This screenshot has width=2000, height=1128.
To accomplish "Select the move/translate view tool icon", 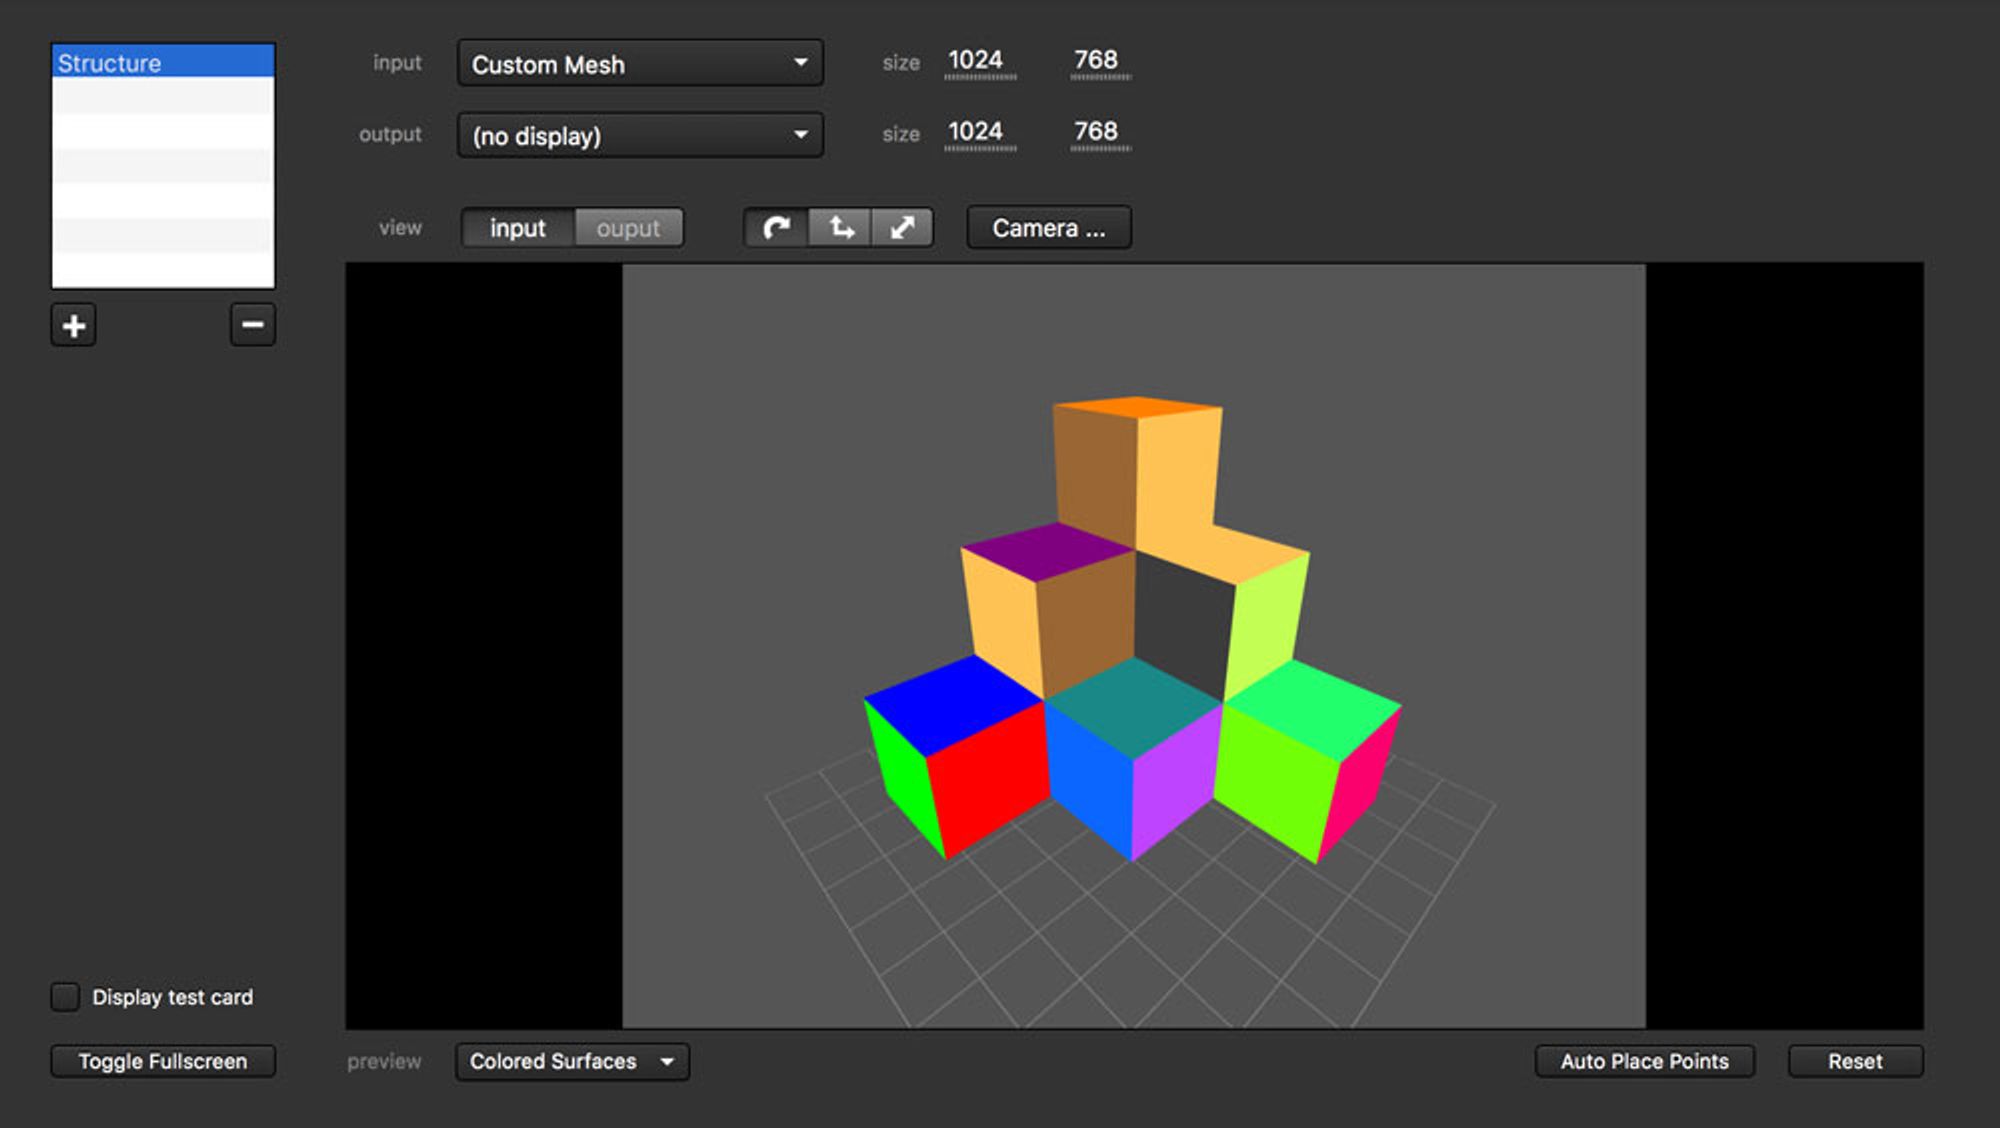I will pos(841,228).
